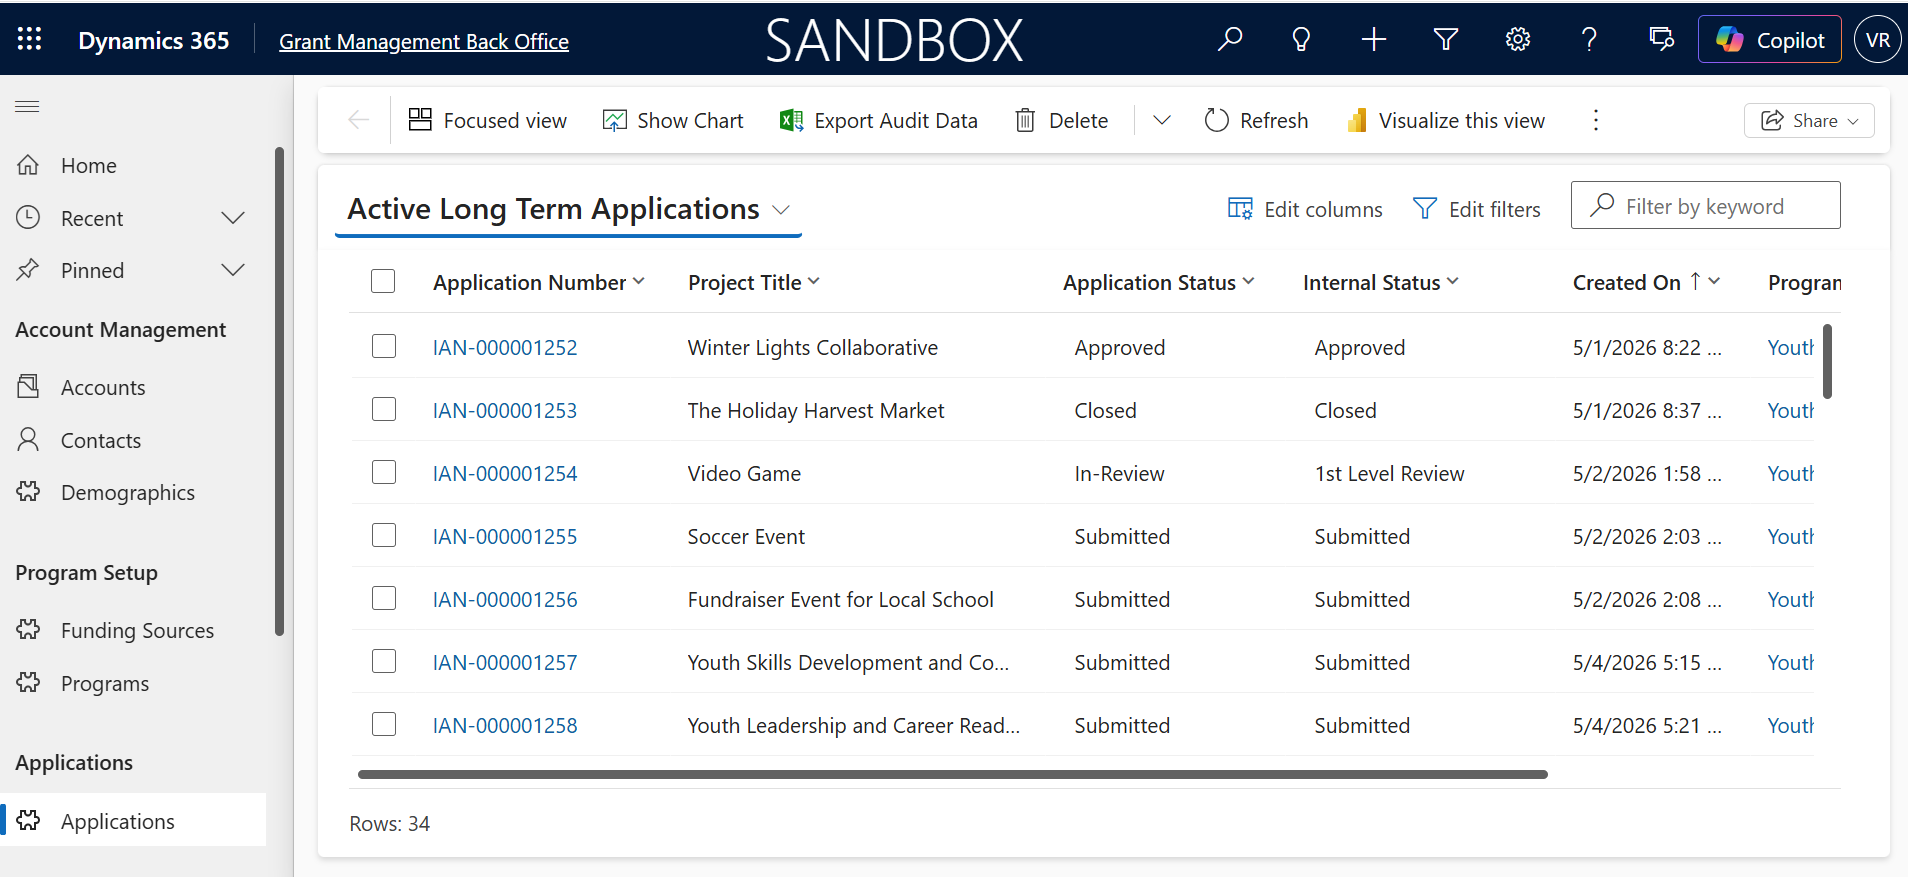
Task: Expand the Pinned section chevron
Action: (x=233, y=269)
